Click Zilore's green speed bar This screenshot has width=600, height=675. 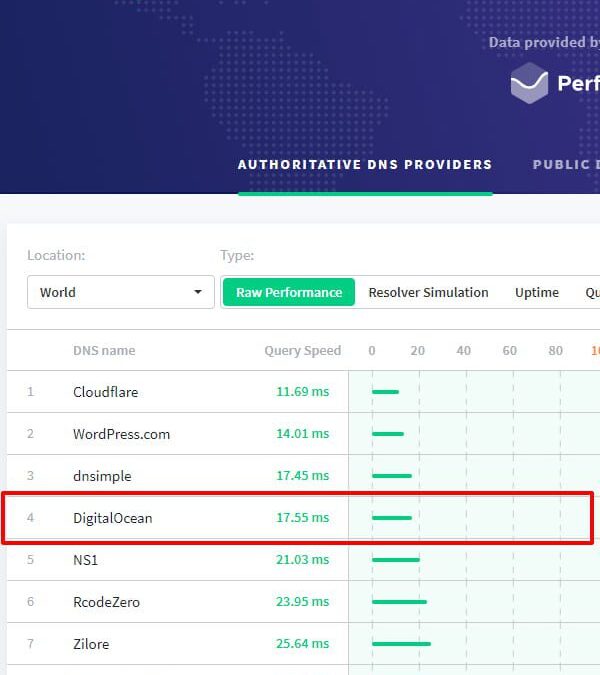(x=402, y=644)
